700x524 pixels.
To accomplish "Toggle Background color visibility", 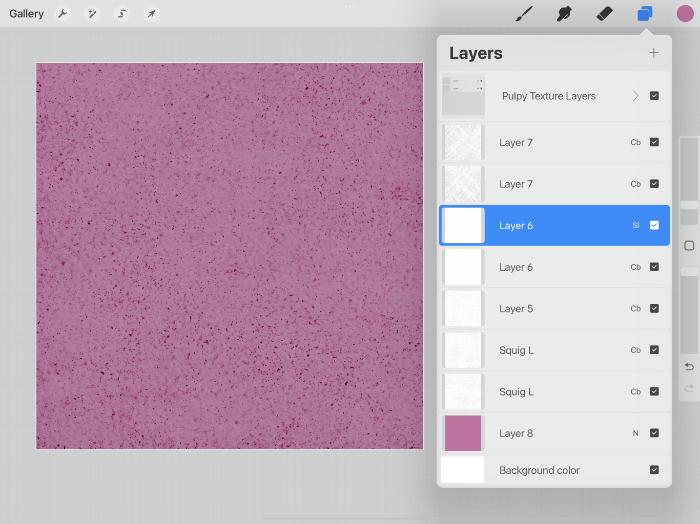I will click(654, 470).
